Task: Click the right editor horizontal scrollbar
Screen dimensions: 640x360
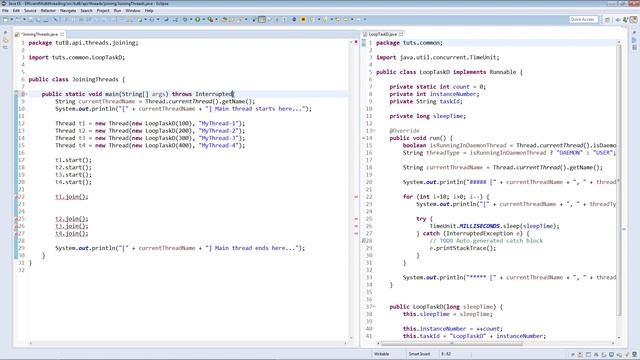Action: pos(452,343)
